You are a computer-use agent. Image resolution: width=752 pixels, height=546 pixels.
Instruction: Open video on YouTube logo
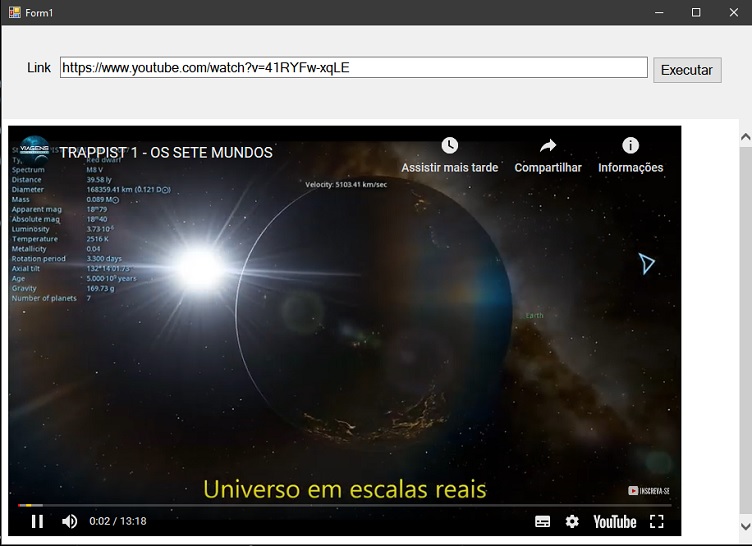(x=615, y=522)
